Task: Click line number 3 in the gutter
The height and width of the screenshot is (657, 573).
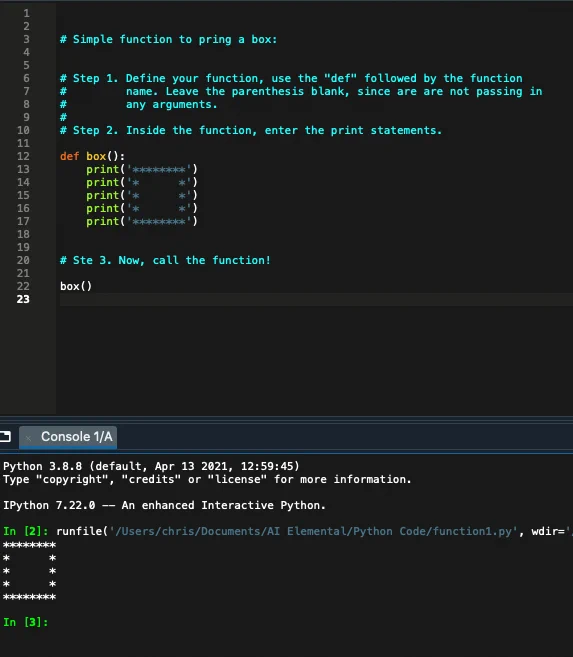Action: click(x=26, y=39)
